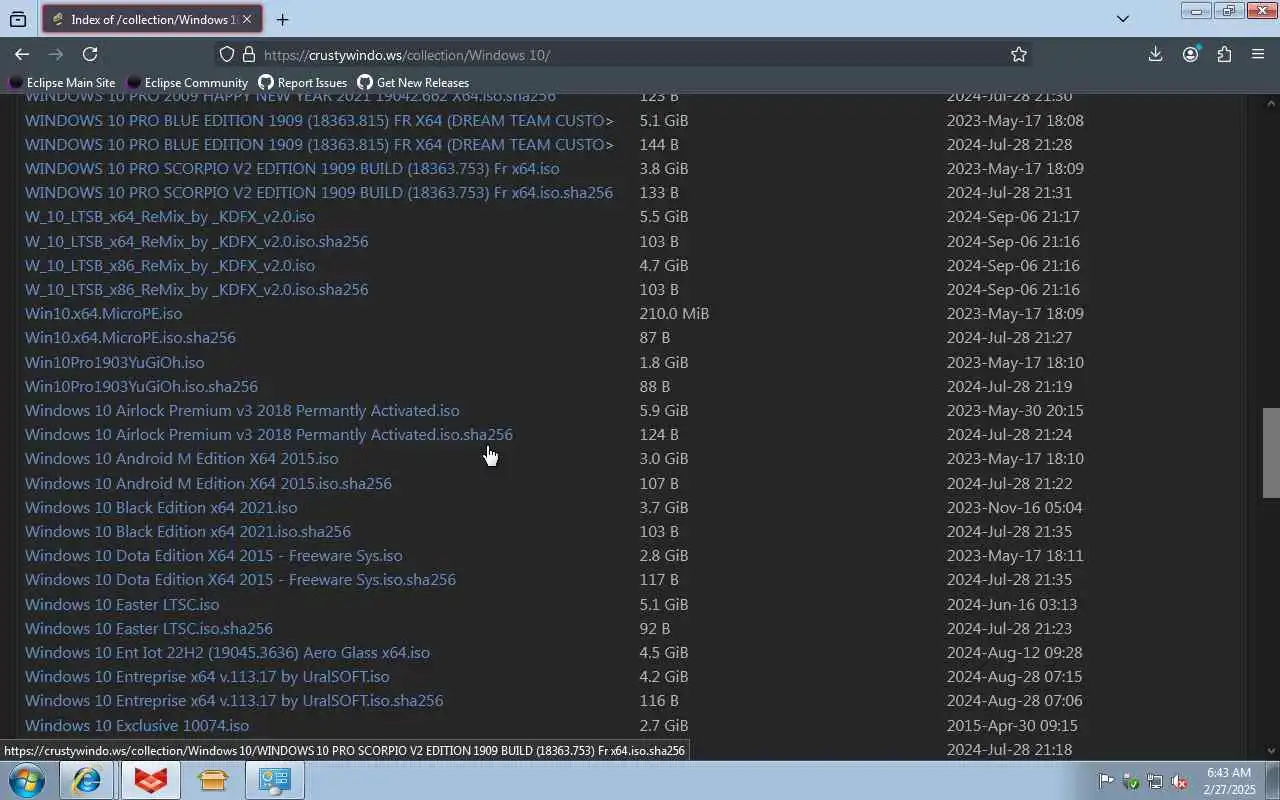Screen dimensions: 1280x800
Task: Open the clock showing 6:43 AM
Action: tap(1229, 781)
